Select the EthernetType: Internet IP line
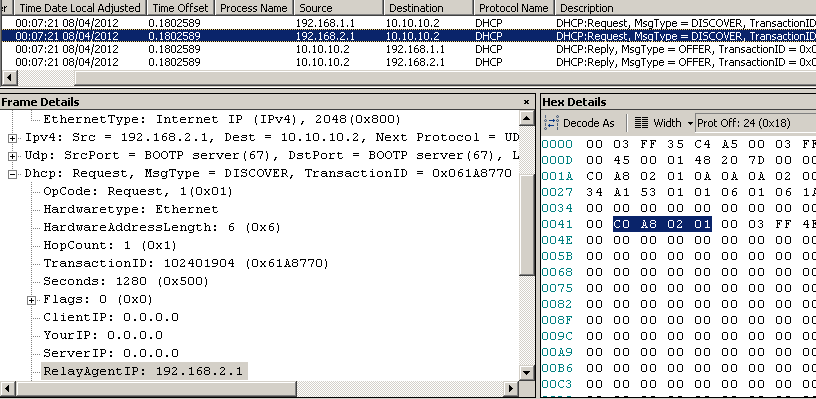This screenshot has width=816, height=399. point(222,119)
